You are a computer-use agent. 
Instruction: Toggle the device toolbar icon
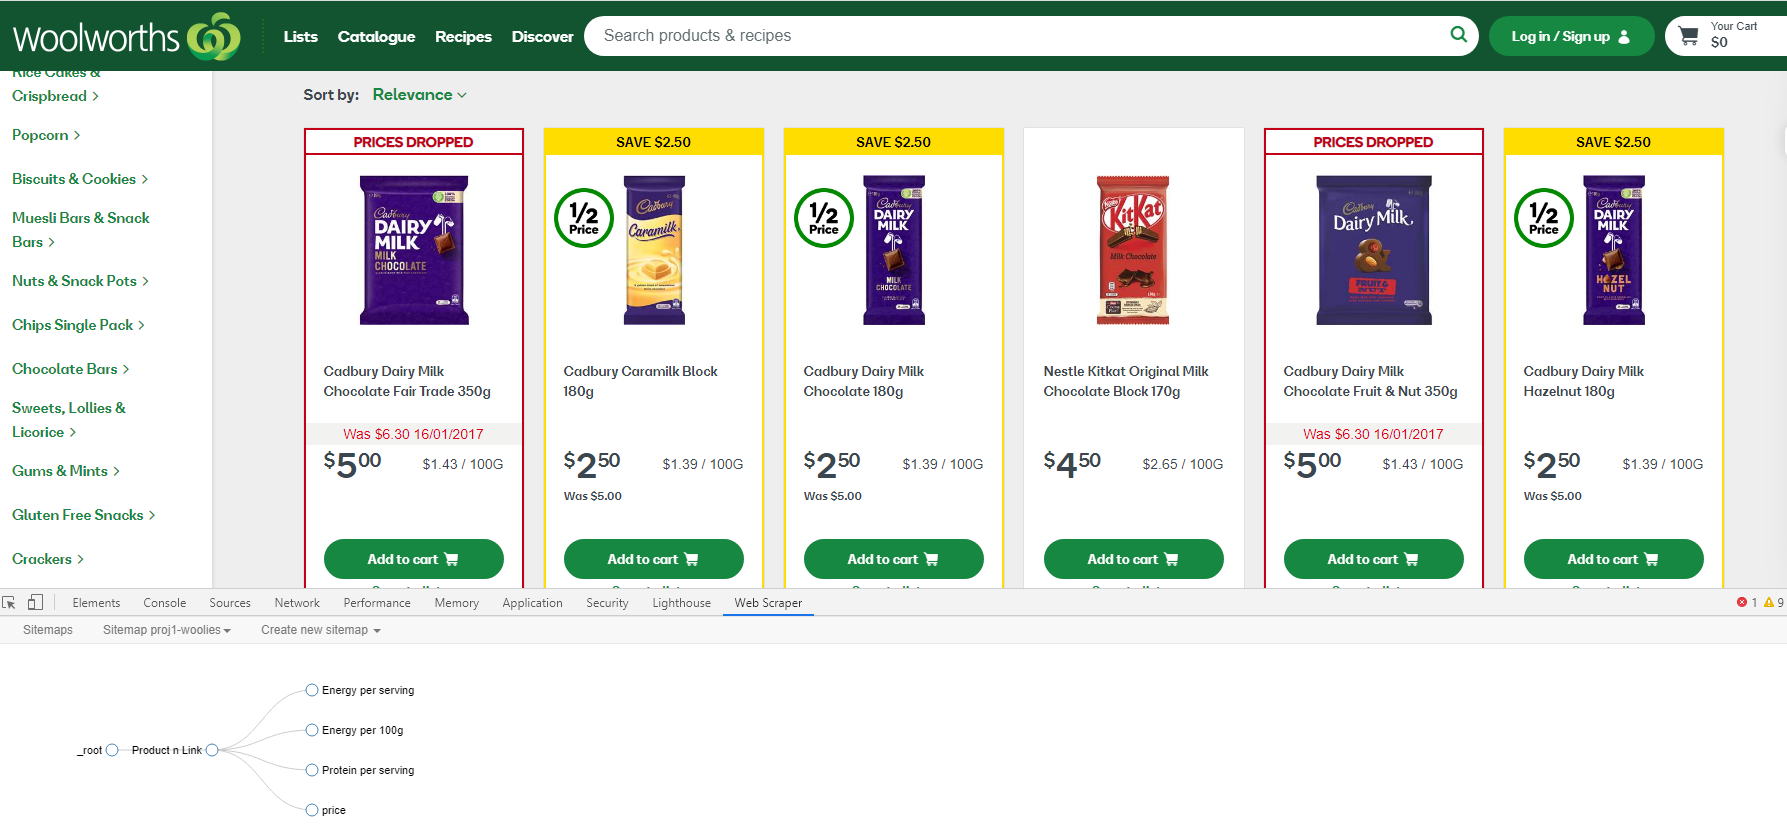35,603
